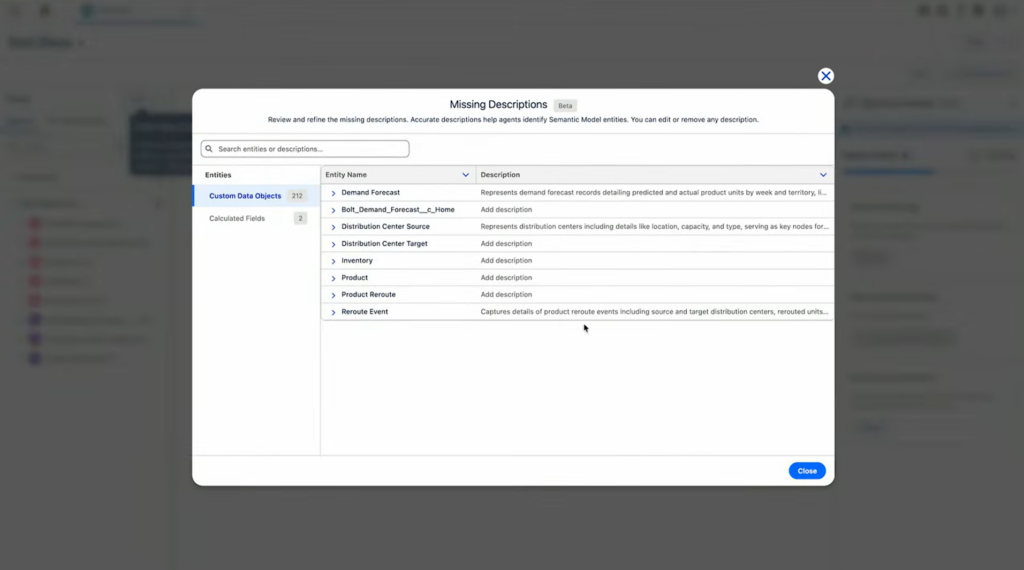Focus the Search entities or descriptions field
The height and width of the screenshot is (570, 1024).
click(x=305, y=149)
